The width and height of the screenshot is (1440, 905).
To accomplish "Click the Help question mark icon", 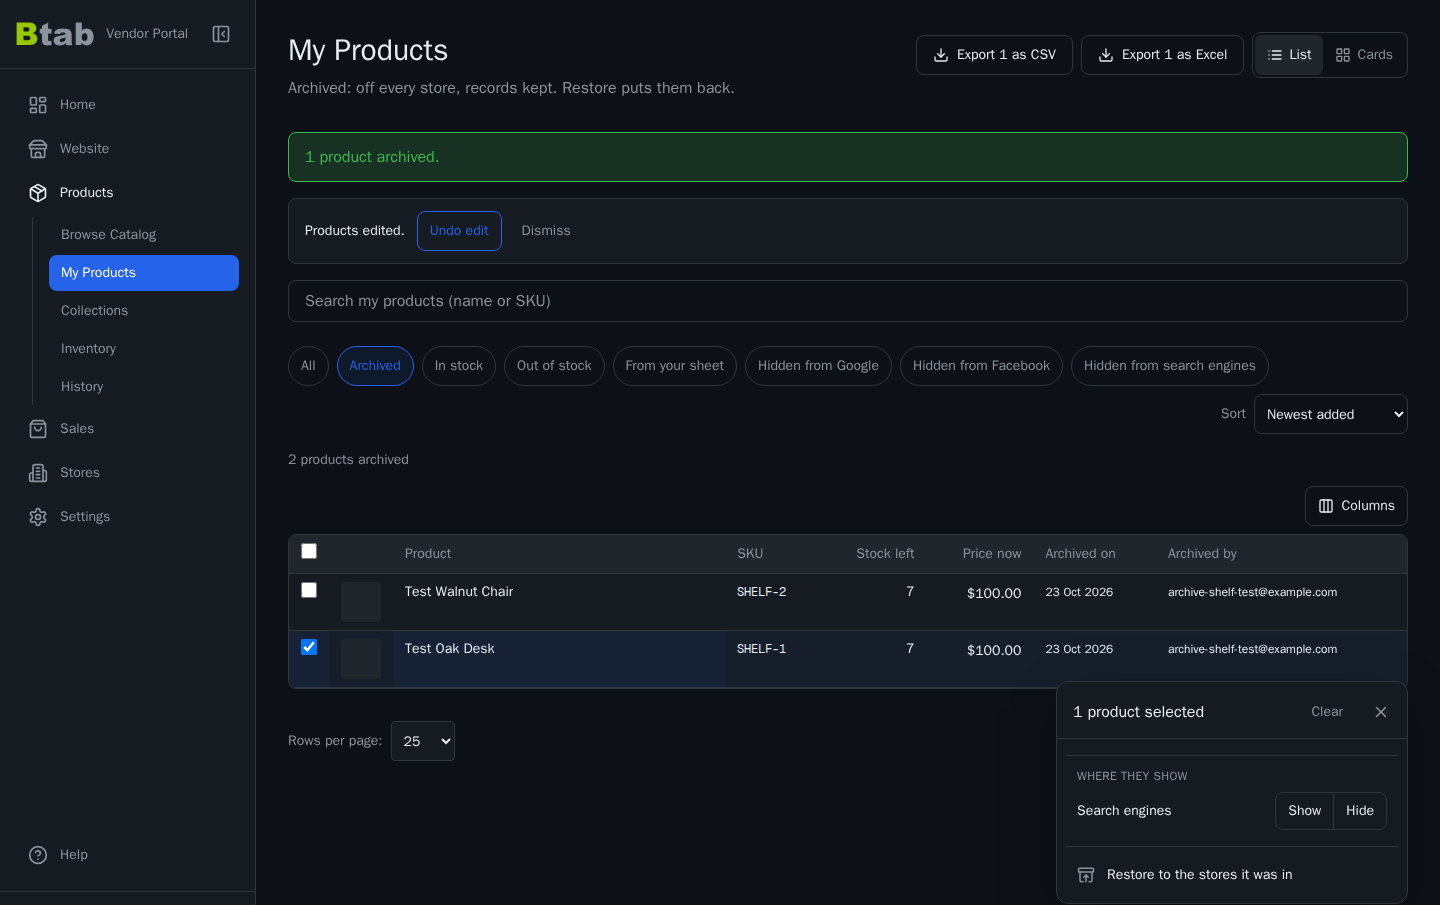I will click(x=38, y=855).
